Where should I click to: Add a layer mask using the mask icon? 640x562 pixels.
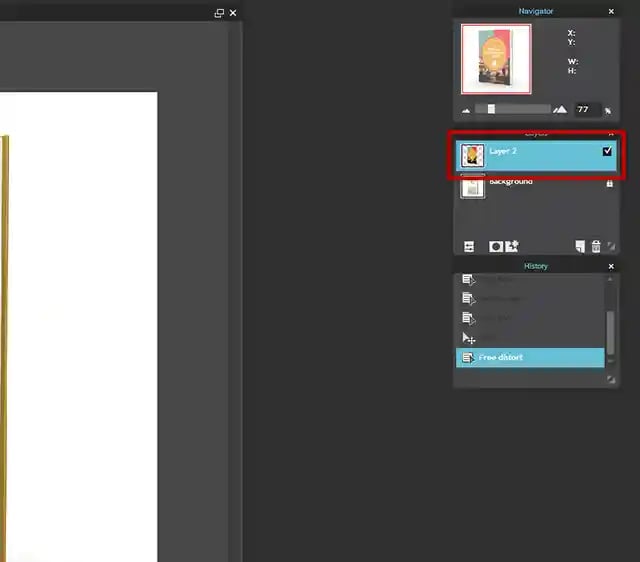[495, 246]
